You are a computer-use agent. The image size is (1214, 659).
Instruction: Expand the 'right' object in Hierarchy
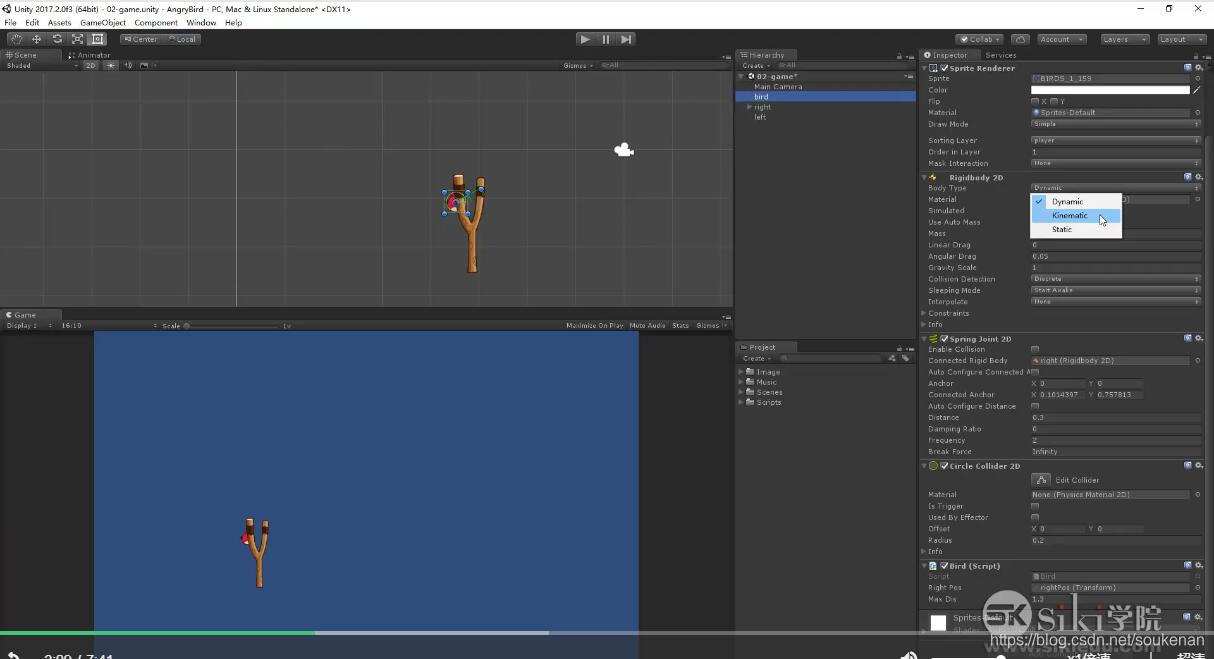pos(749,107)
